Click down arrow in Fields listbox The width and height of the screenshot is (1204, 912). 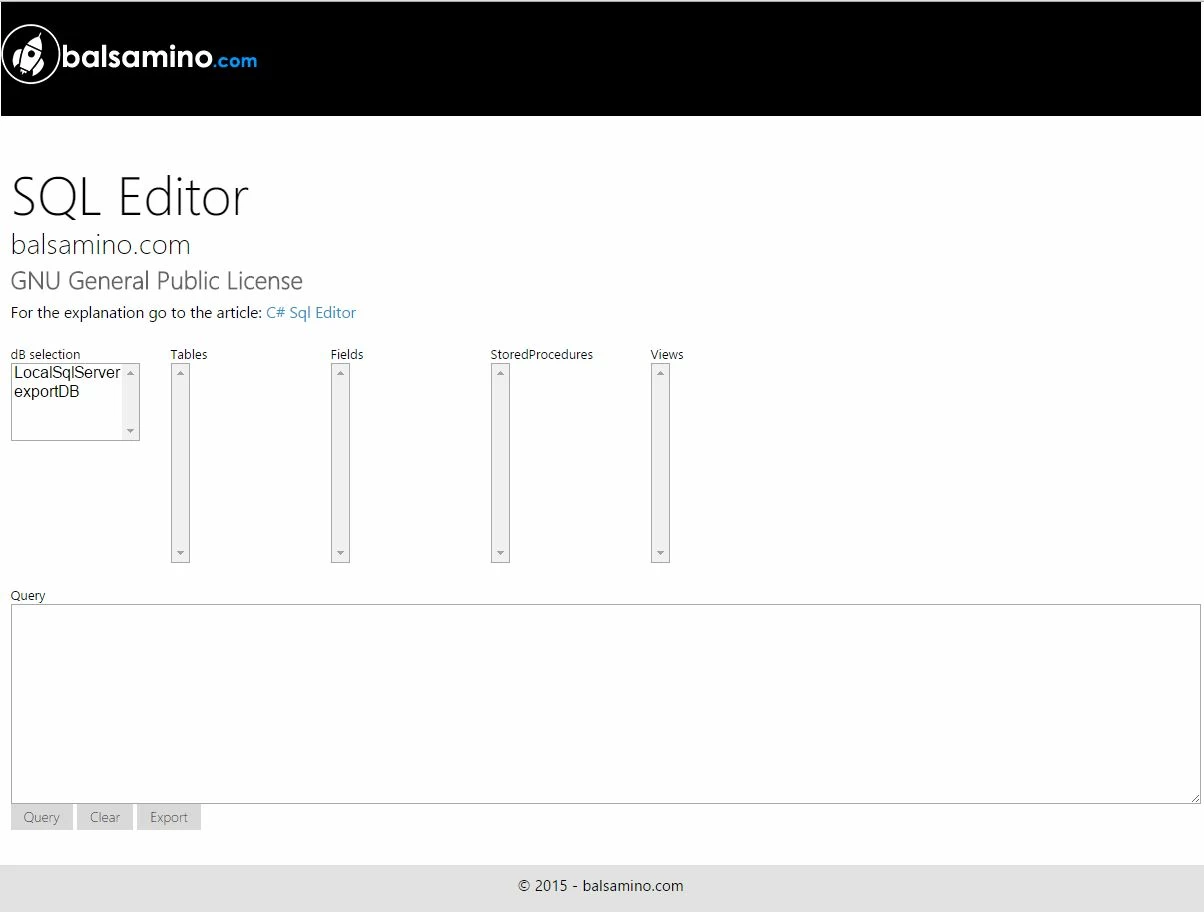(x=340, y=553)
